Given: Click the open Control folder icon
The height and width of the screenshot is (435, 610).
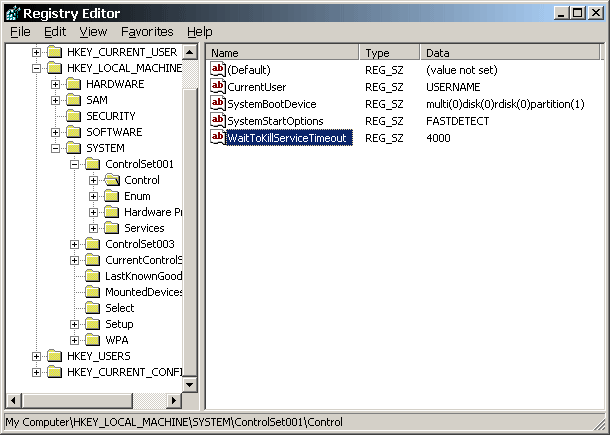Looking at the screenshot, I should tap(112, 180).
